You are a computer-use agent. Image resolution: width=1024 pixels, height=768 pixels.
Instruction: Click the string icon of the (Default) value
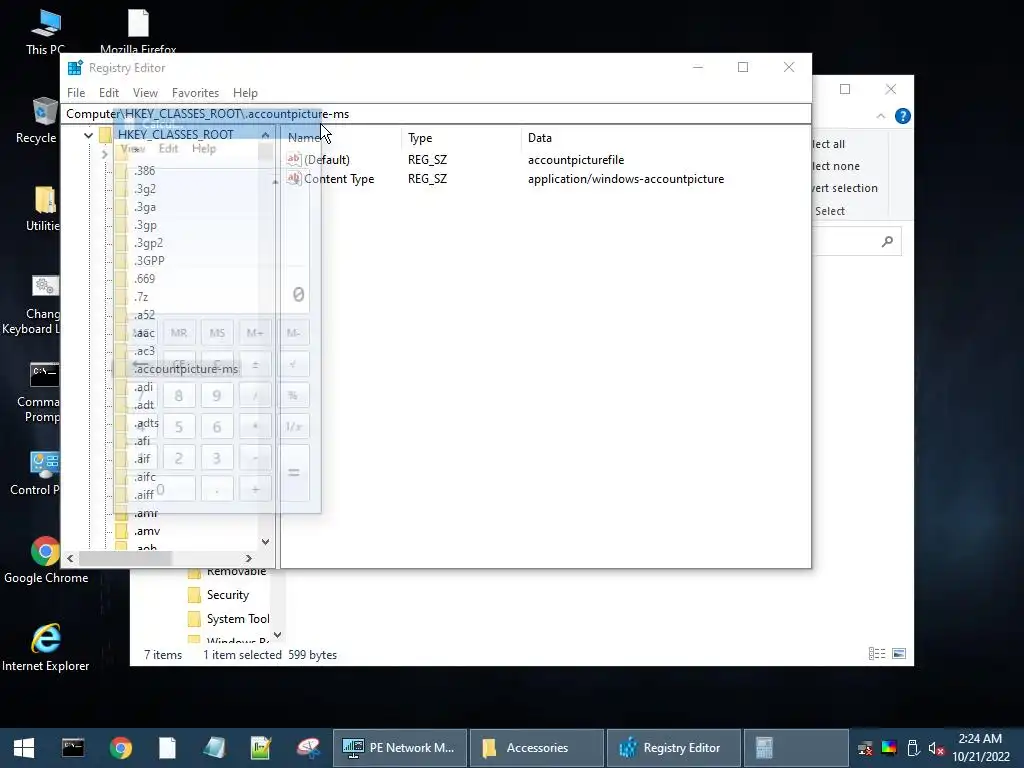(294, 159)
